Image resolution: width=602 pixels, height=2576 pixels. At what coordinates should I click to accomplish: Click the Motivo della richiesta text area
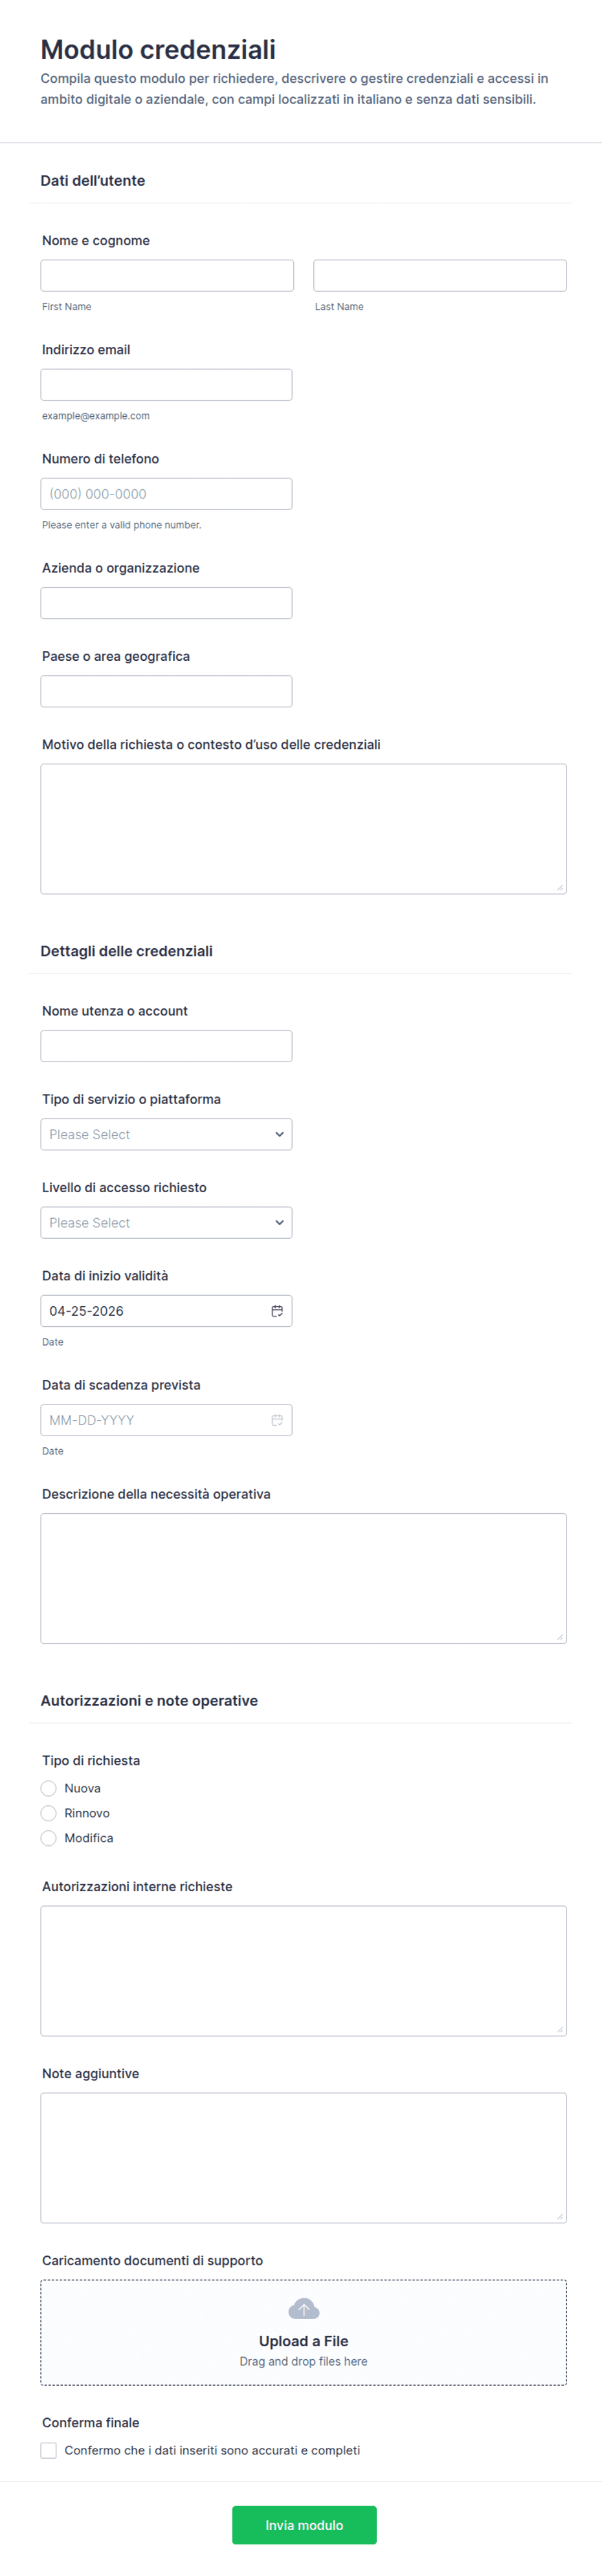303,828
